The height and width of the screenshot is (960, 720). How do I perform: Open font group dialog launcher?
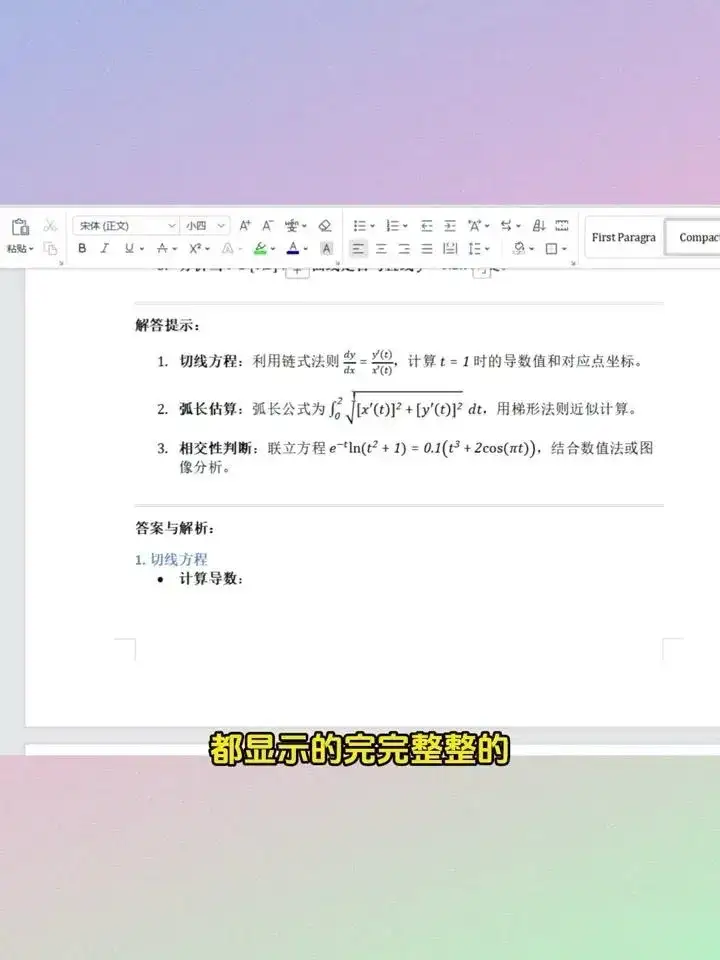click(x=337, y=263)
